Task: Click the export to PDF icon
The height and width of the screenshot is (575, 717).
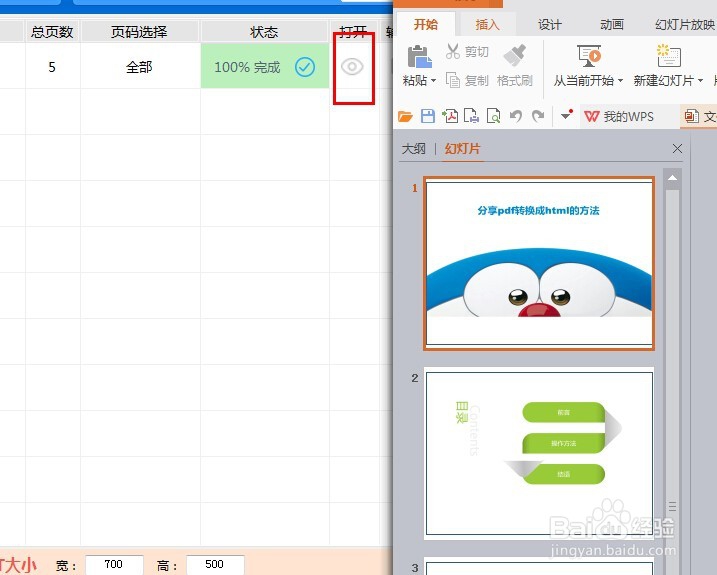Action: (x=450, y=116)
